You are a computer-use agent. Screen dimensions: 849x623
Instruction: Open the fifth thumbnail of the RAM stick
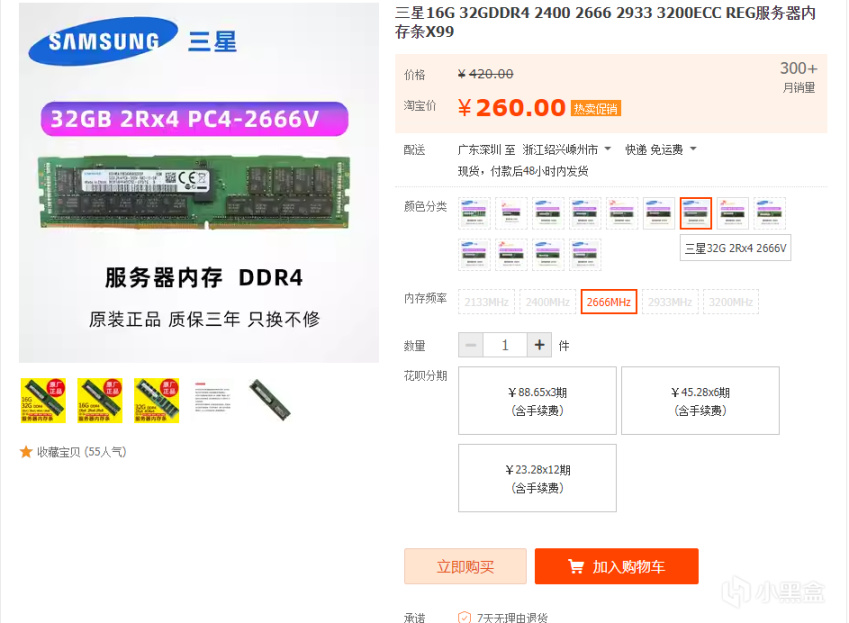(x=270, y=401)
